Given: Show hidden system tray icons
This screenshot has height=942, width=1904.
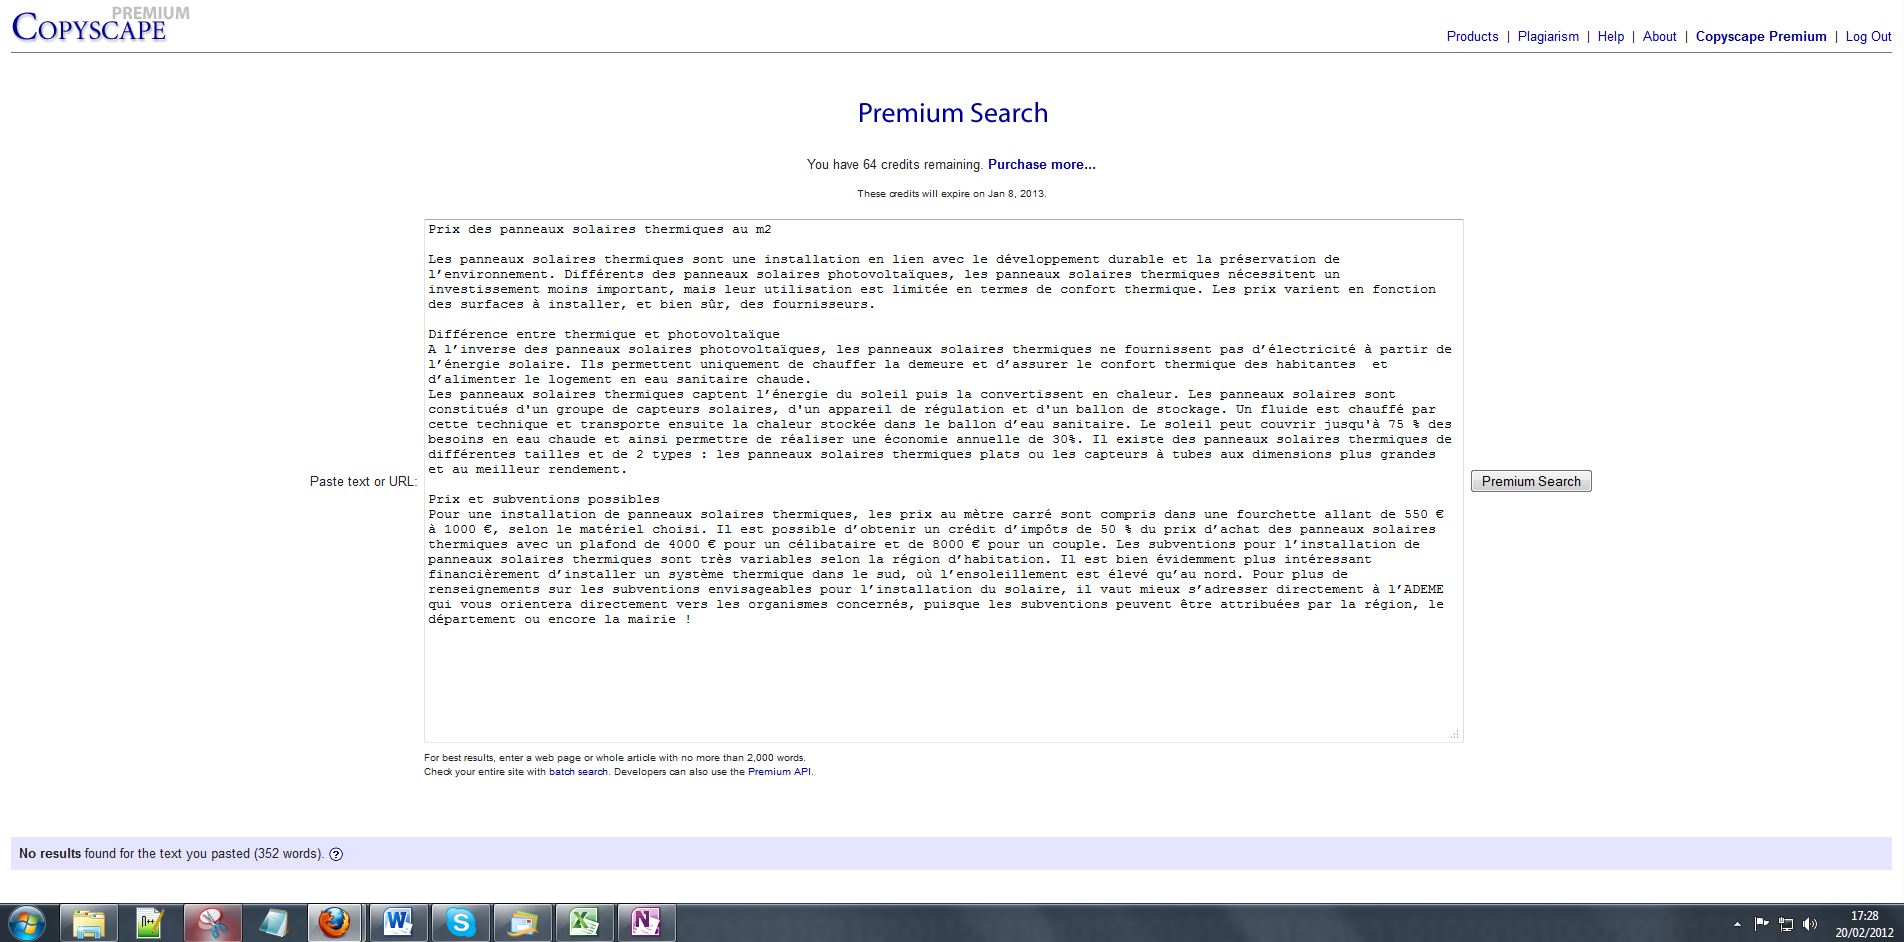Looking at the screenshot, I should (x=1737, y=924).
